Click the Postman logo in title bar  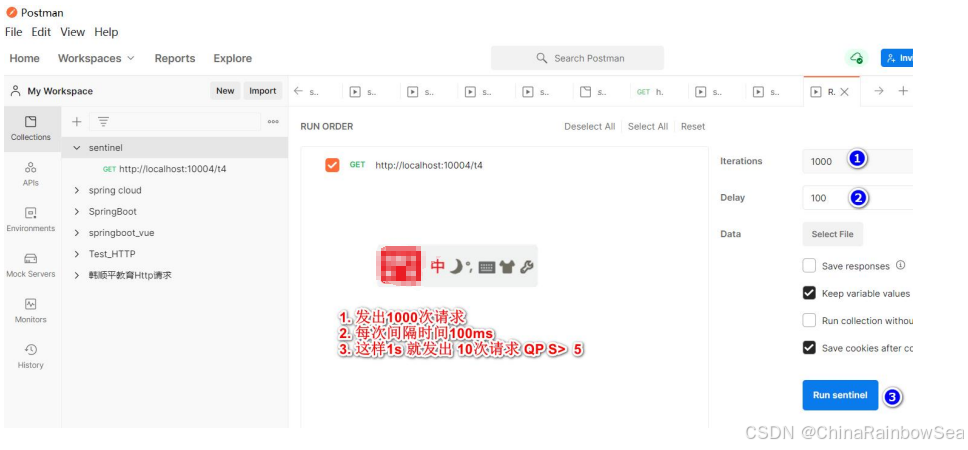coord(11,12)
